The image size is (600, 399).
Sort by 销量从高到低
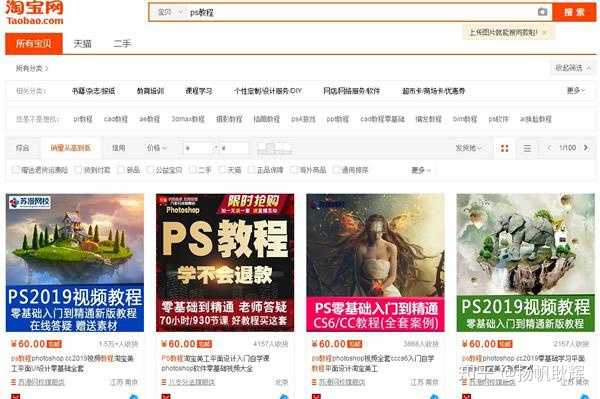point(70,148)
